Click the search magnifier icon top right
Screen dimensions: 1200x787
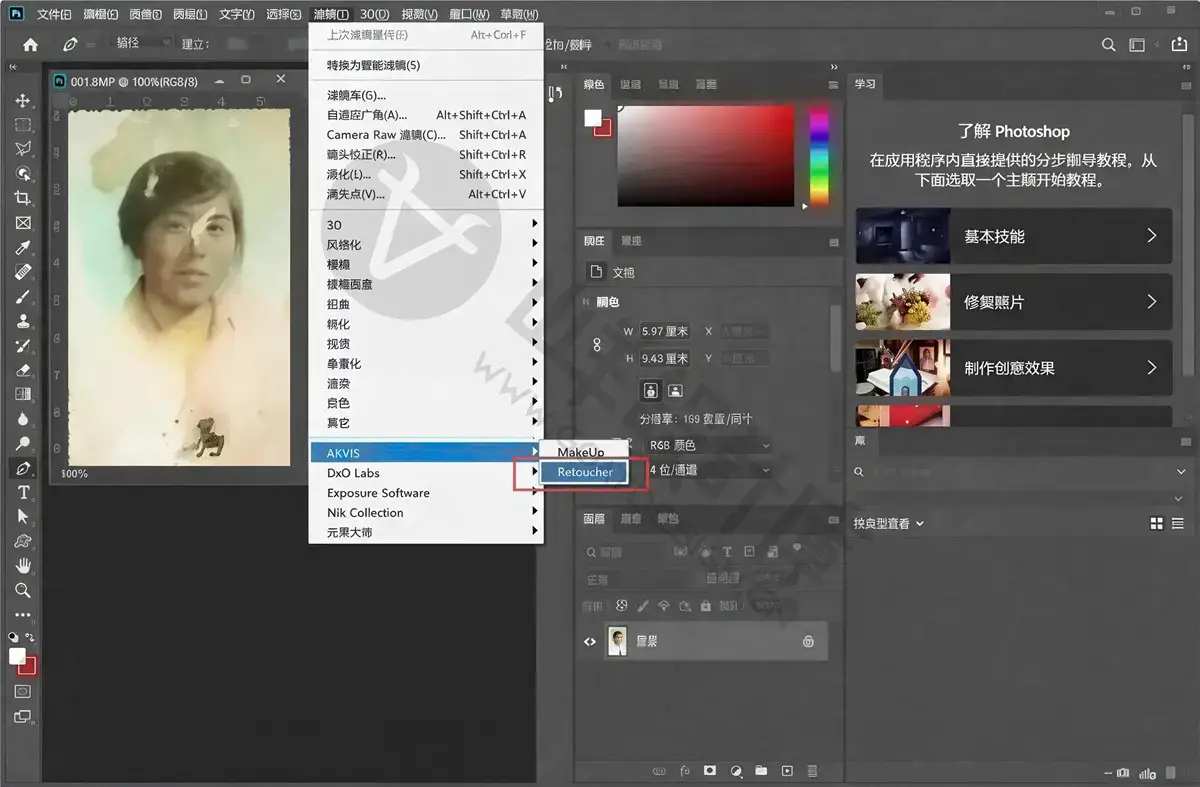1108,45
